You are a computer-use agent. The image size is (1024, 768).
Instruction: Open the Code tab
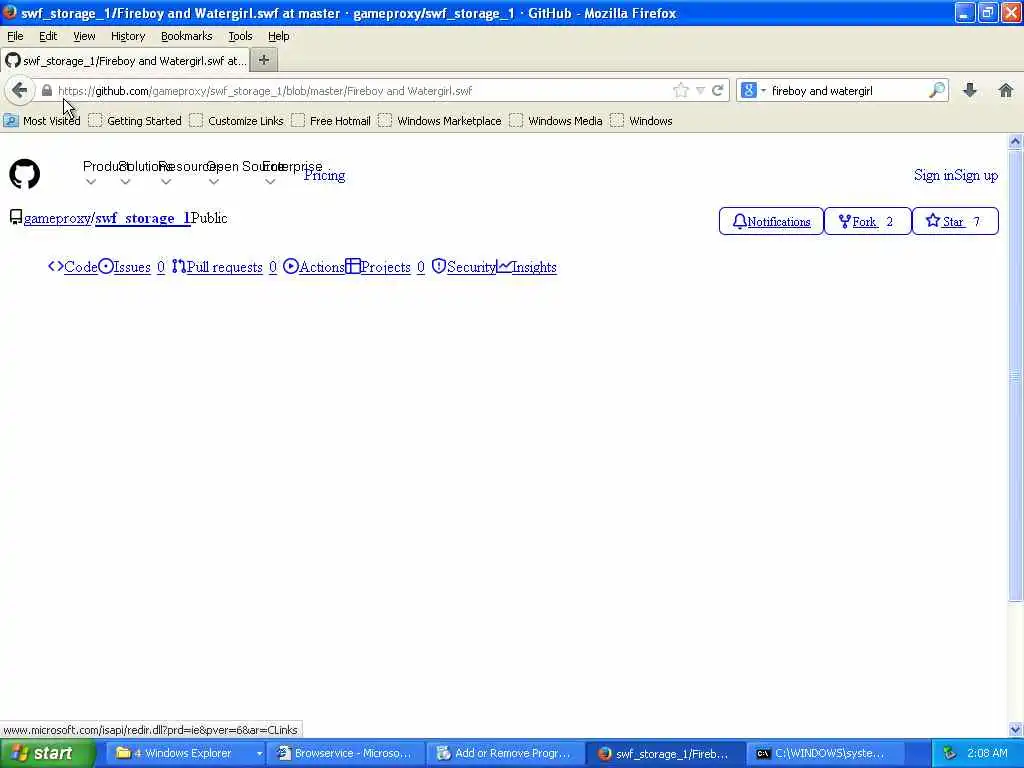73,267
